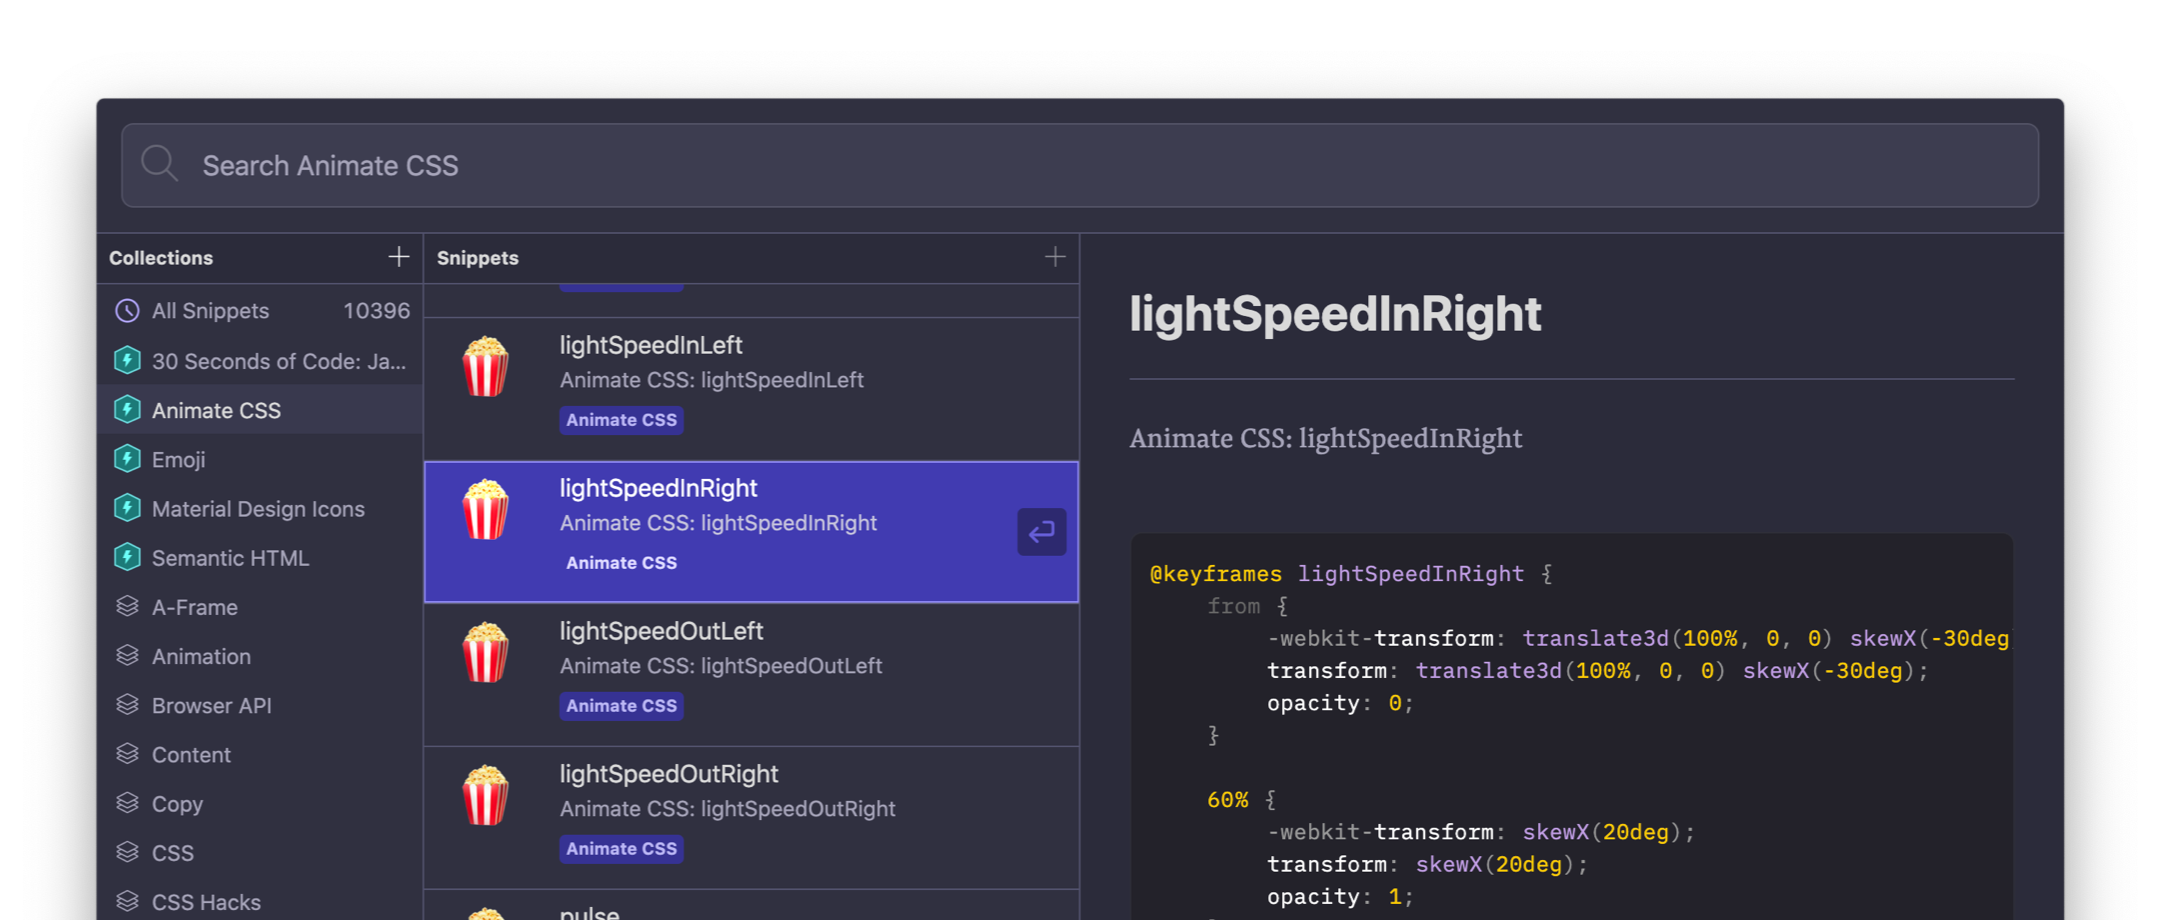
Task: Click the Animate CSS tag under lightSpeedInLeft
Action: click(621, 420)
